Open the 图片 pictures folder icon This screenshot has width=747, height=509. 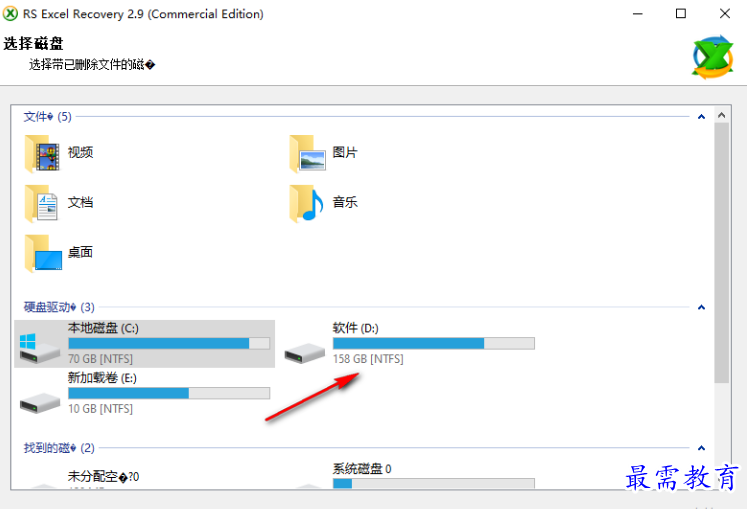(x=307, y=153)
